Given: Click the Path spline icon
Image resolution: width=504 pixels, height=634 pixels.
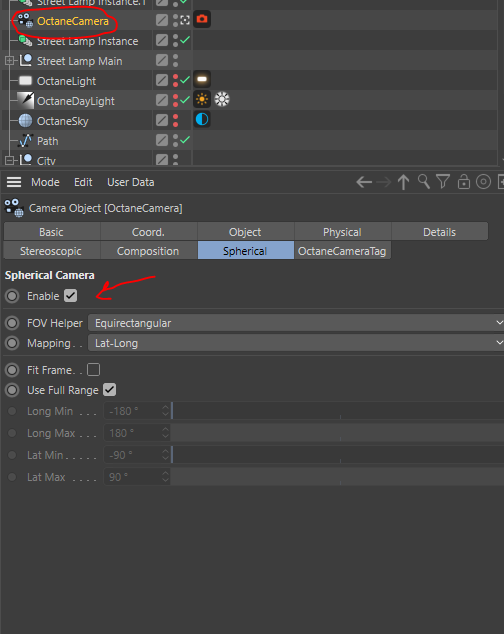Looking at the screenshot, I should tap(25, 140).
